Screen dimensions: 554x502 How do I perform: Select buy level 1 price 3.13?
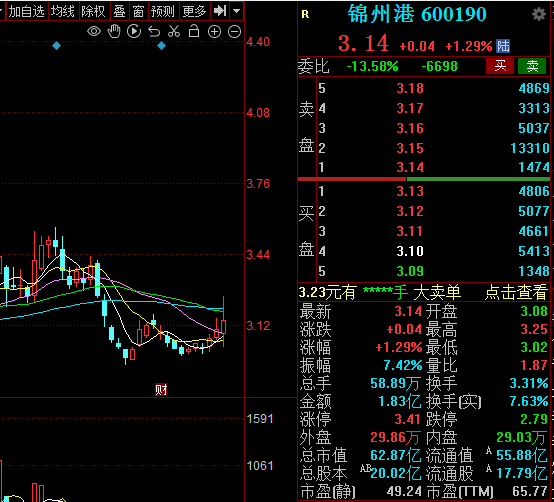pyautogui.click(x=410, y=191)
